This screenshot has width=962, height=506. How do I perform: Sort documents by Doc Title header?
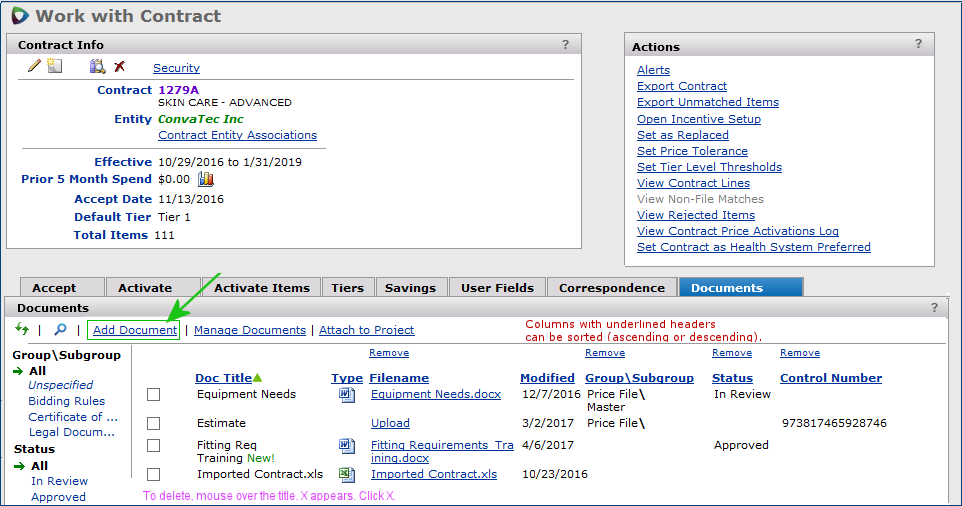click(x=223, y=378)
